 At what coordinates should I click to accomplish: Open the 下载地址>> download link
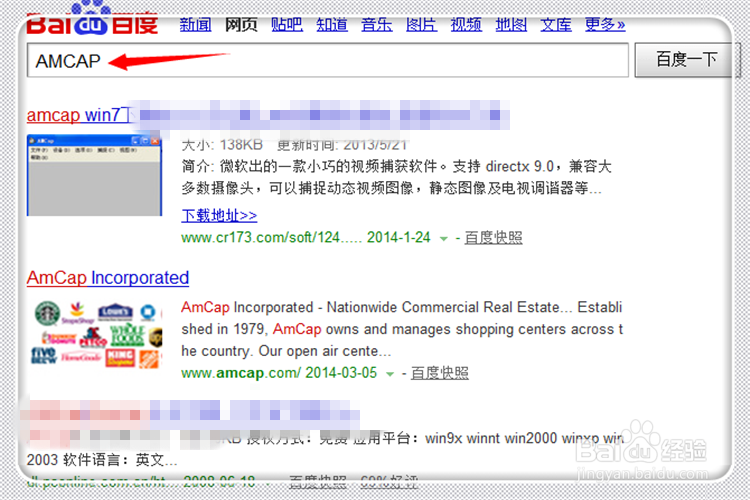(219, 215)
